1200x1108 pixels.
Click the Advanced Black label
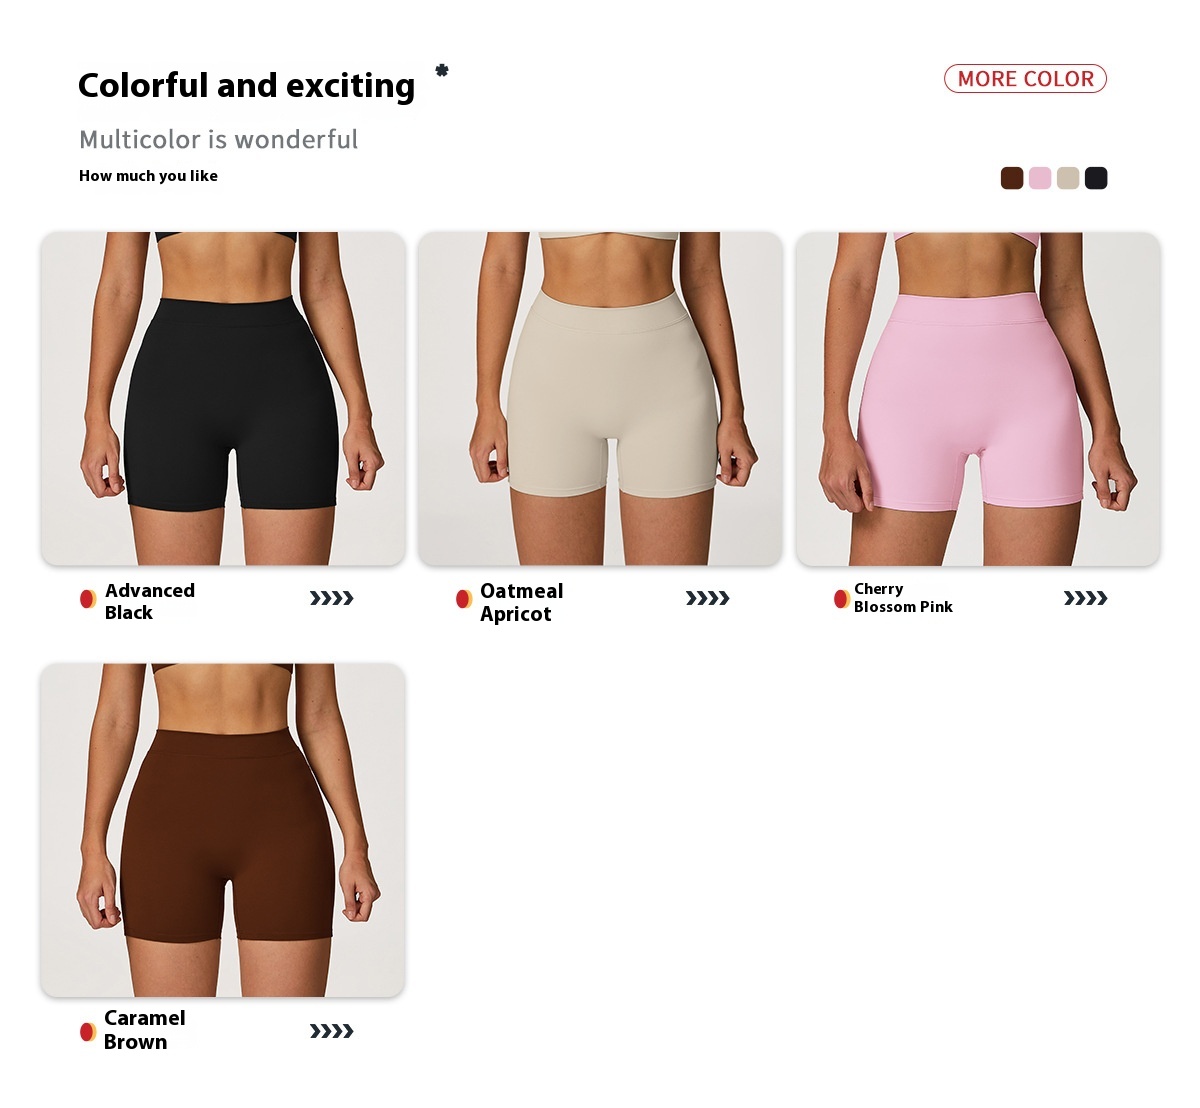150,601
